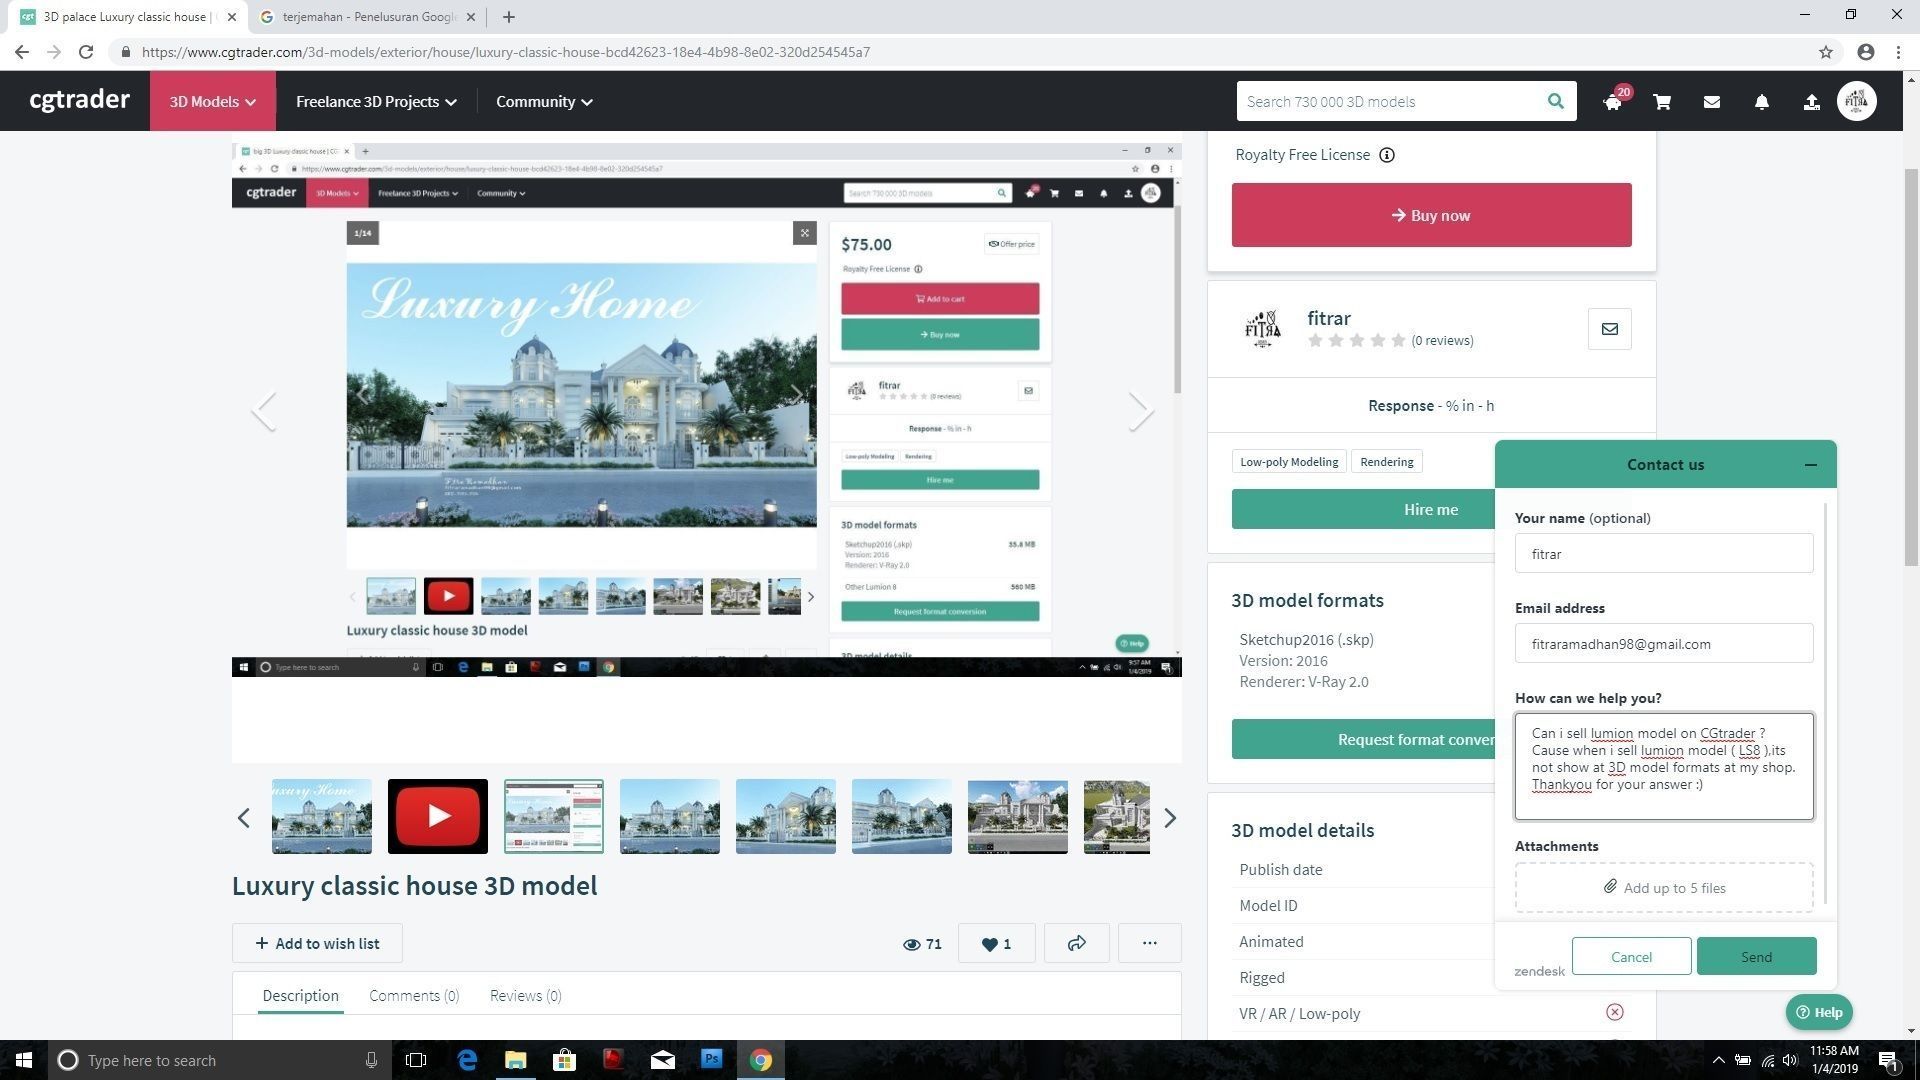This screenshot has height=1080, width=1920.
Task: Message seller fitrar via envelope button
Action: (x=1609, y=329)
